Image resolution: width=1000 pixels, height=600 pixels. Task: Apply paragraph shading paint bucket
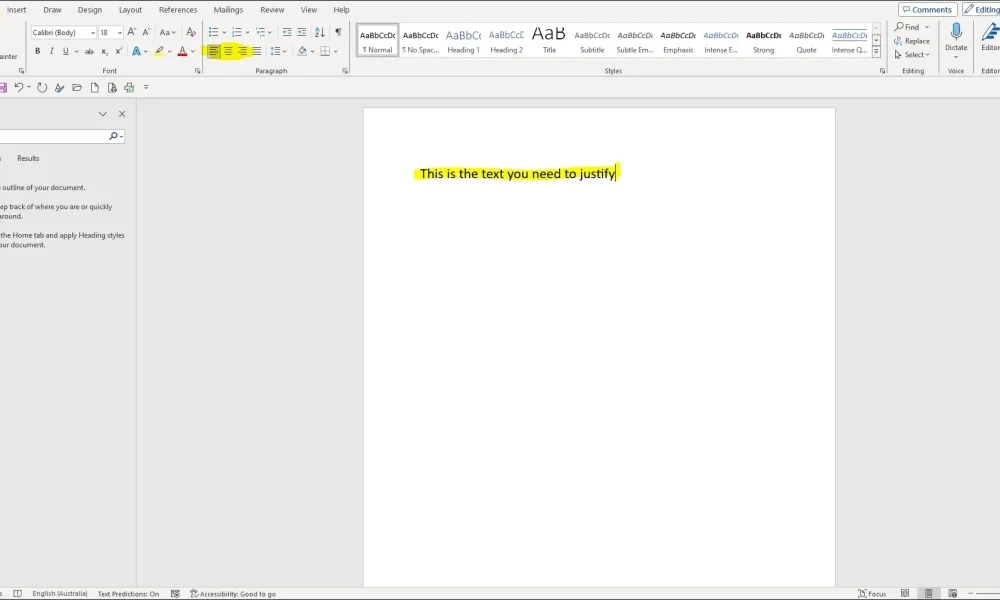coord(302,51)
